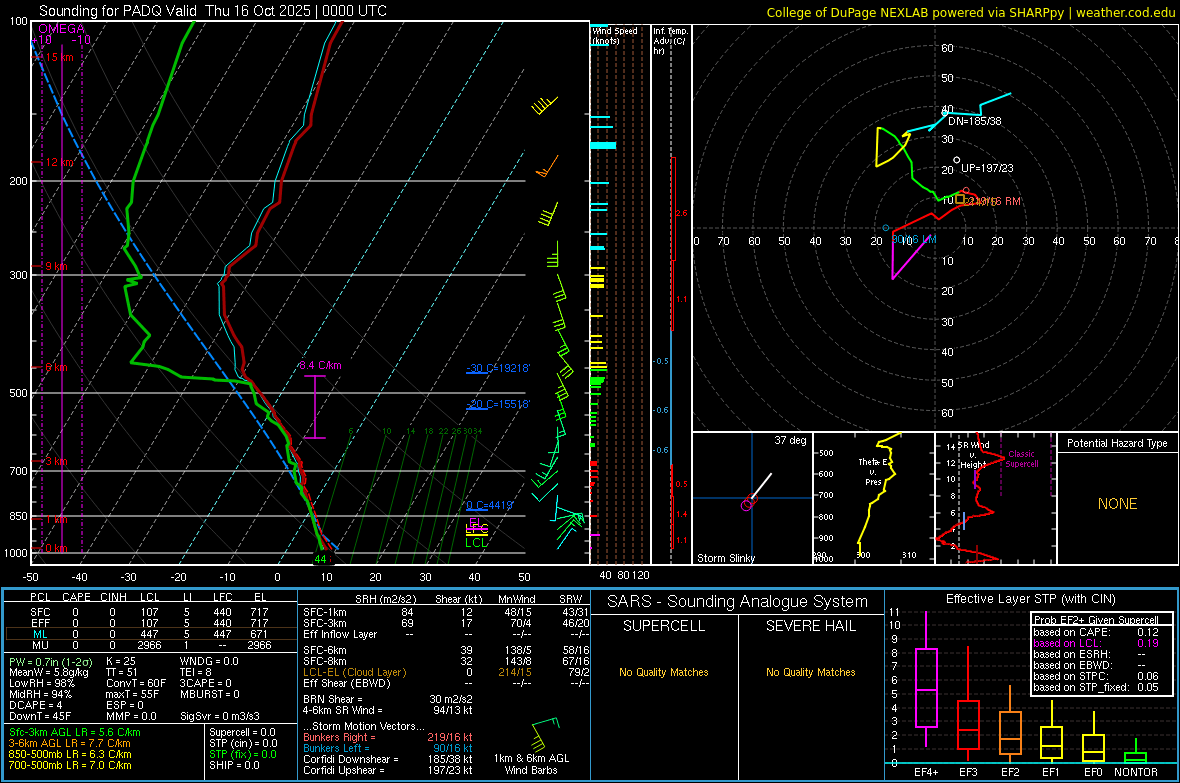Screen dimensions: 1180x783
Task: Click the Theta-E v. Pres inset label
Action: click(873, 471)
